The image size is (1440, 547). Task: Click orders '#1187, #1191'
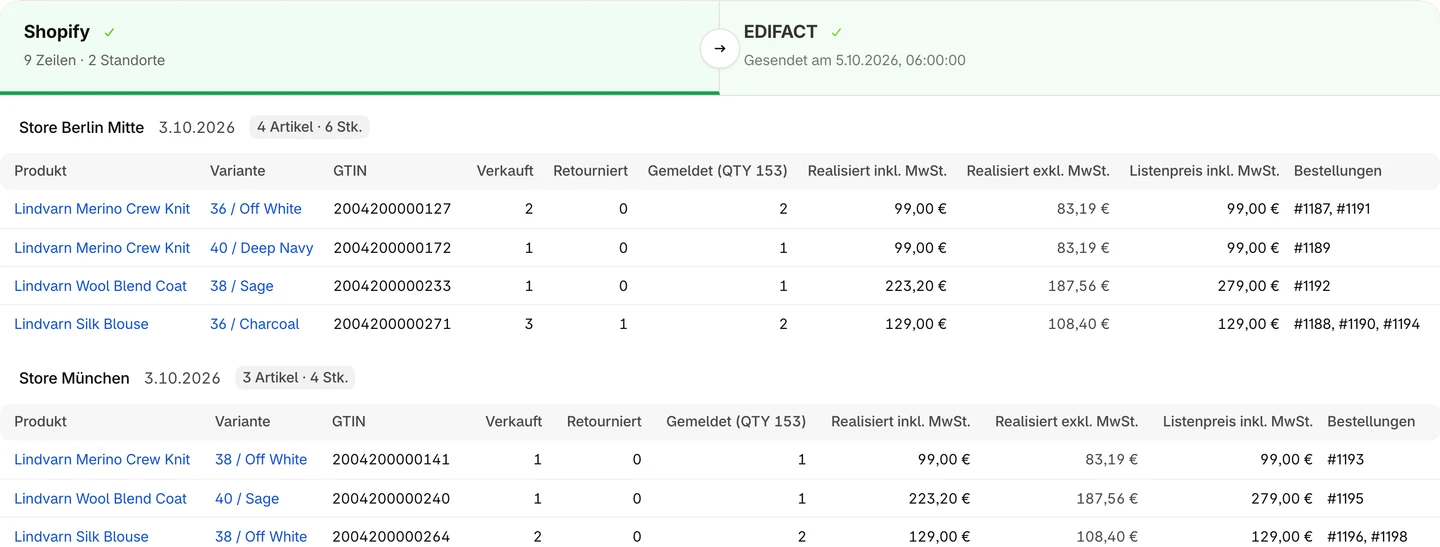1332,209
